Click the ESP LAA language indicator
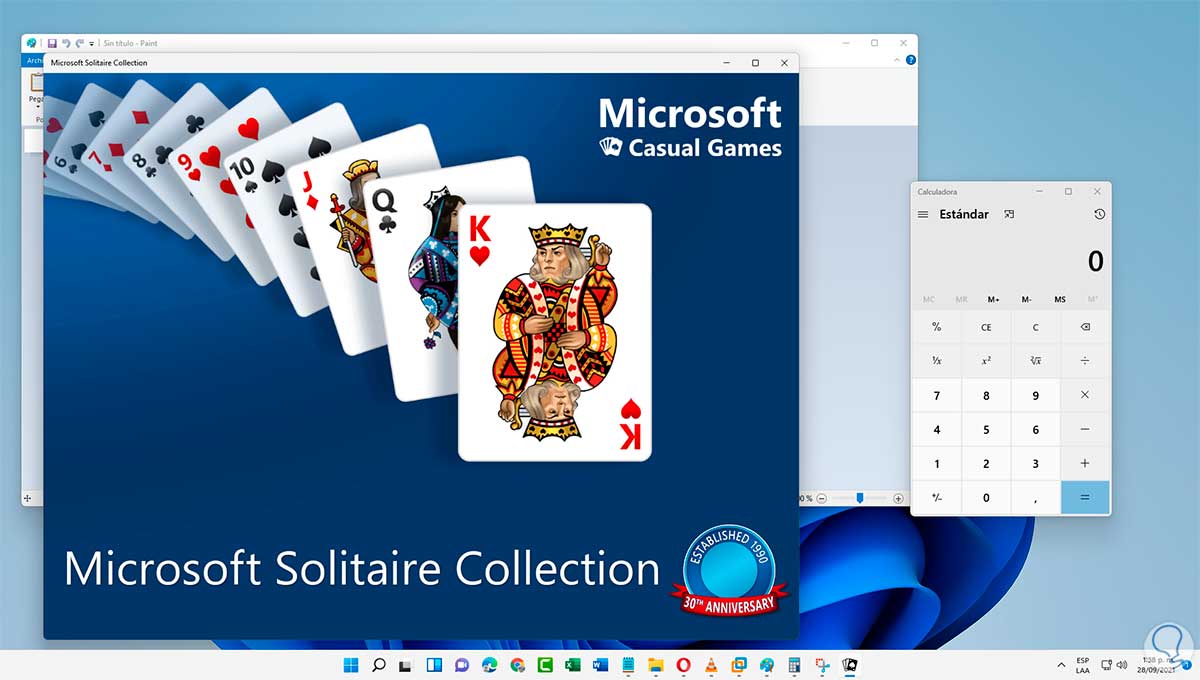Viewport: 1200px width, 680px height. pyautogui.click(x=1083, y=665)
